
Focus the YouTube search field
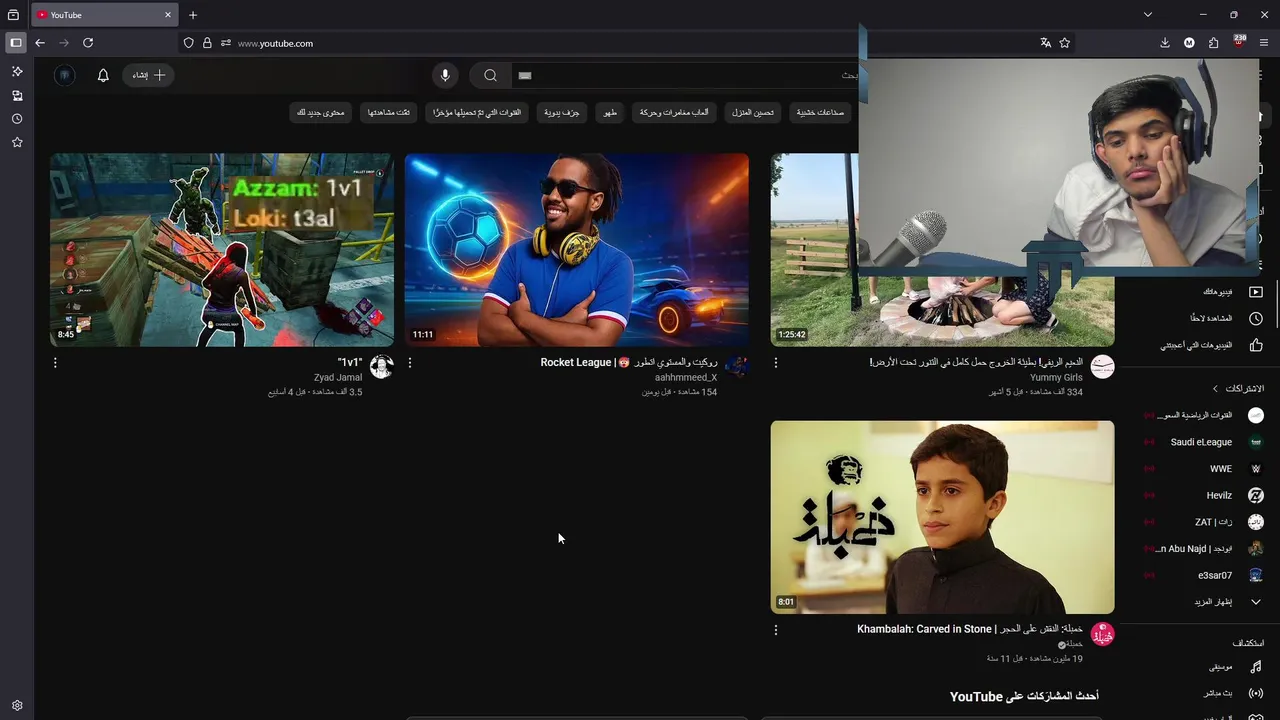pos(685,75)
